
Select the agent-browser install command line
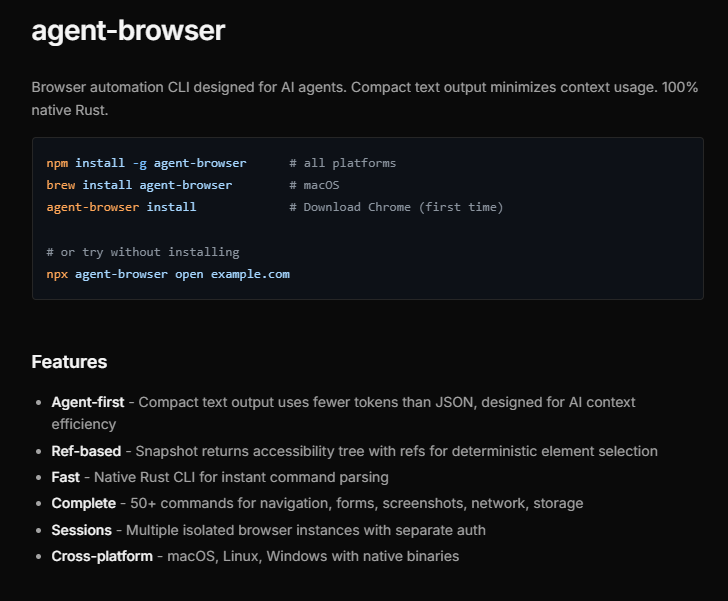point(121,207)
